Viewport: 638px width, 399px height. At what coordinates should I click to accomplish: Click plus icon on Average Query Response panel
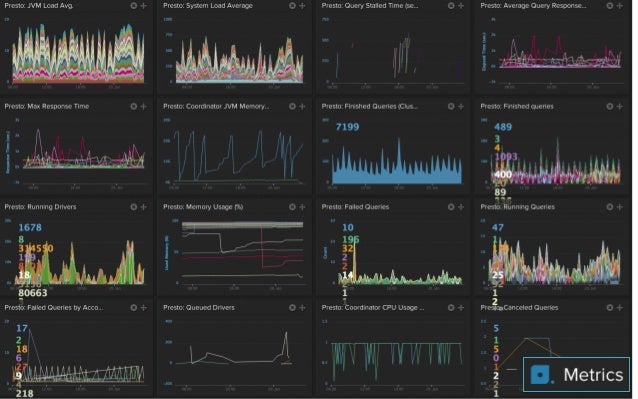point(620,6)
